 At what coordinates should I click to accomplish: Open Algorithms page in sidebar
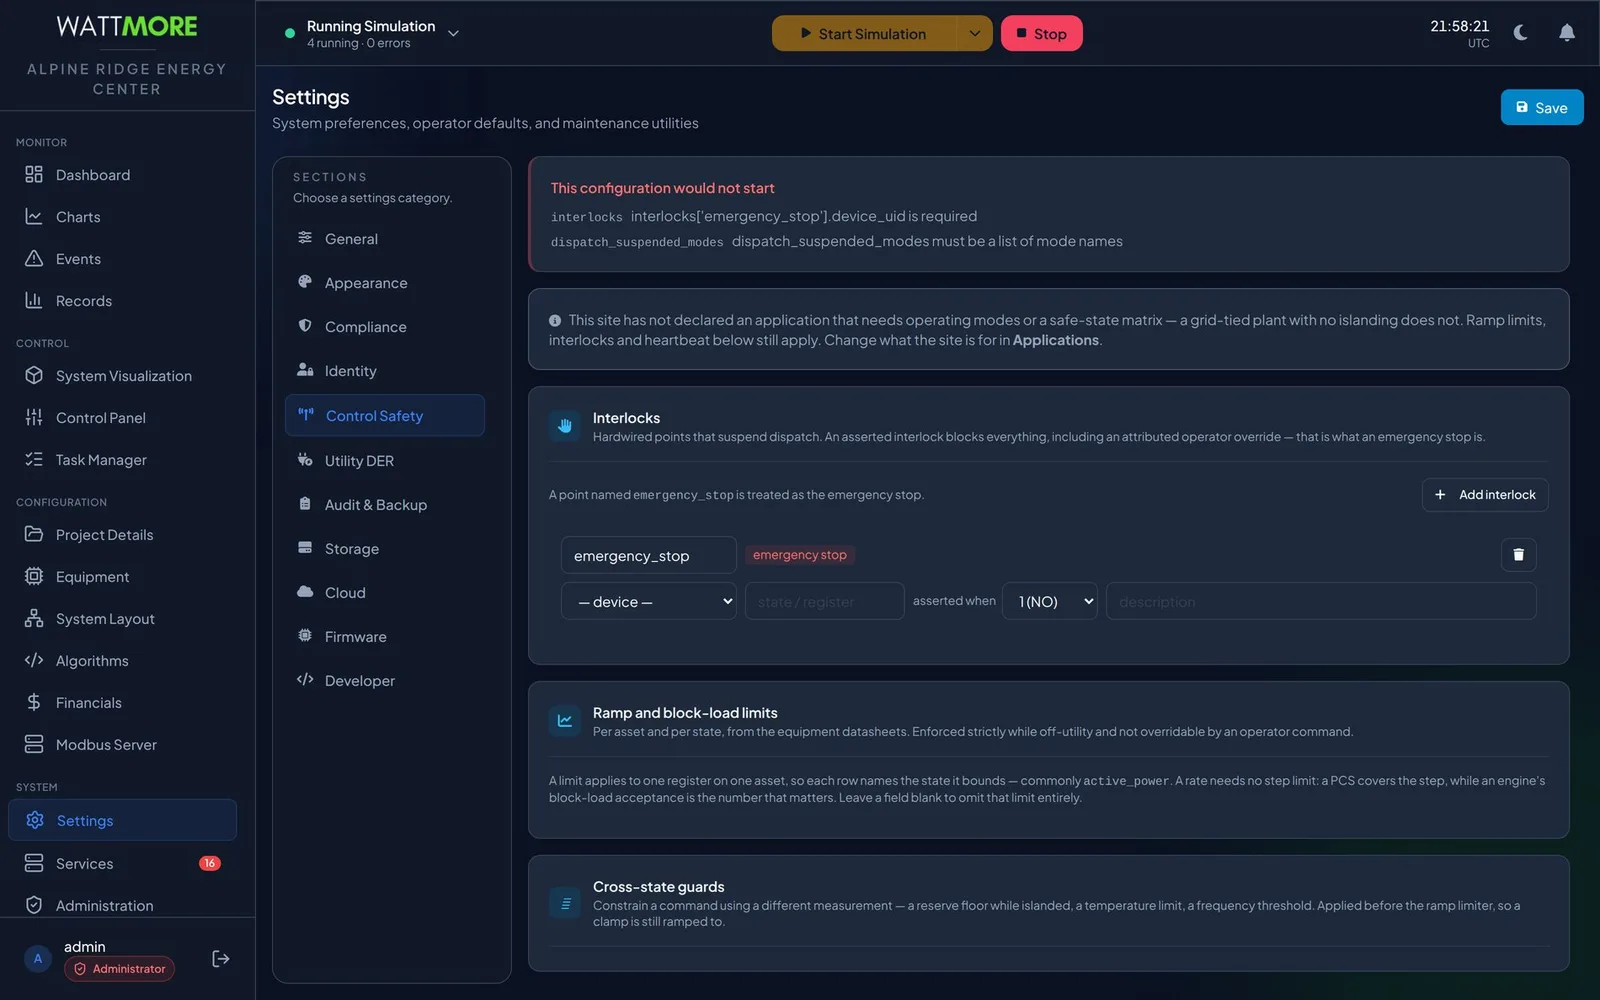pos(122,661)
